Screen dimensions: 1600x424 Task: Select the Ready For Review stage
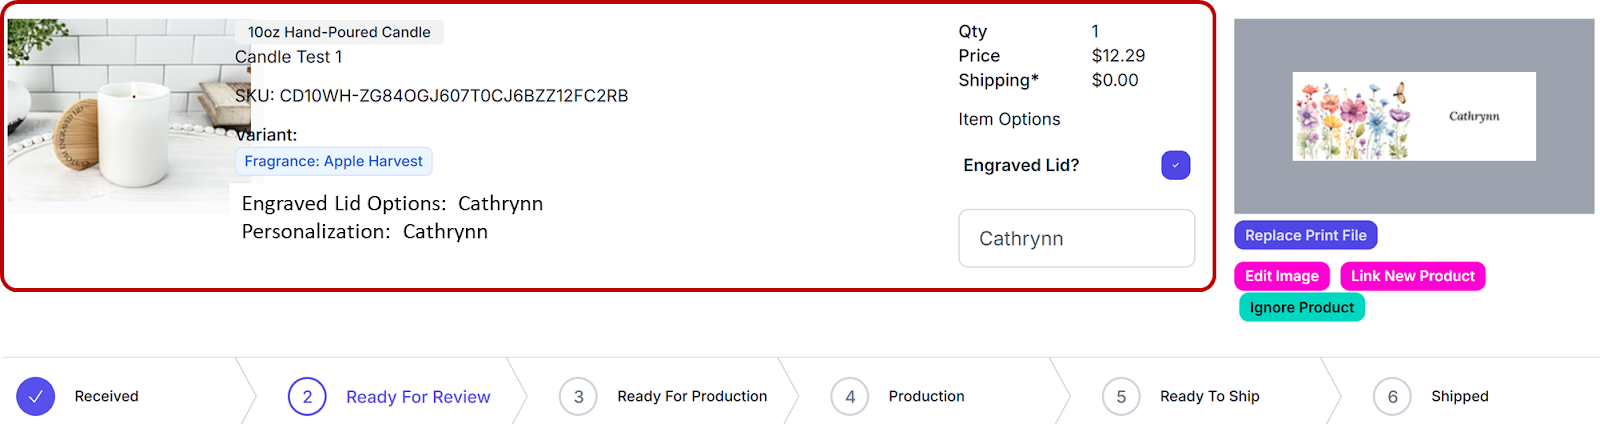point(418,397)
